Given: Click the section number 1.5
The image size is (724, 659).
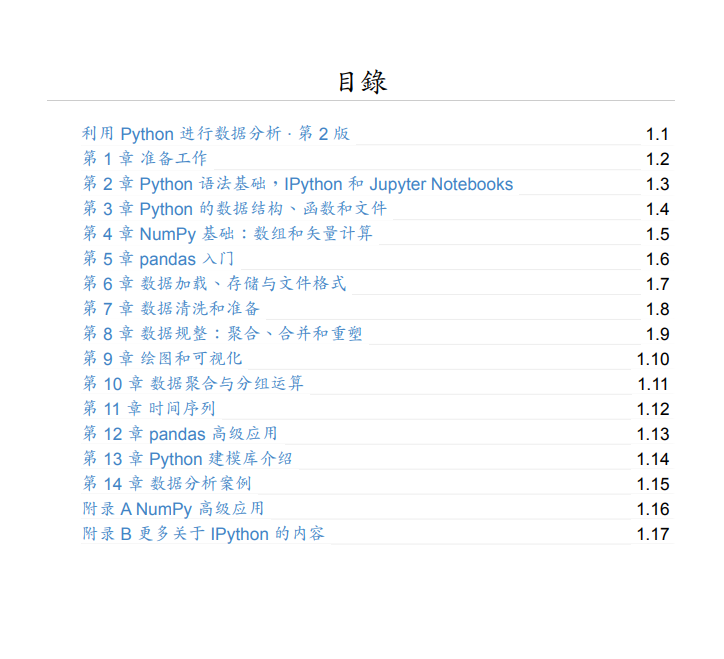Looking at the screenshot, I should click(x=657, y=234).
